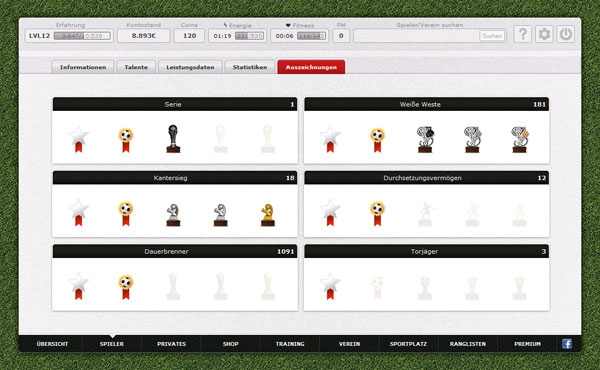Open the Statistiken tab

[250, 67]
